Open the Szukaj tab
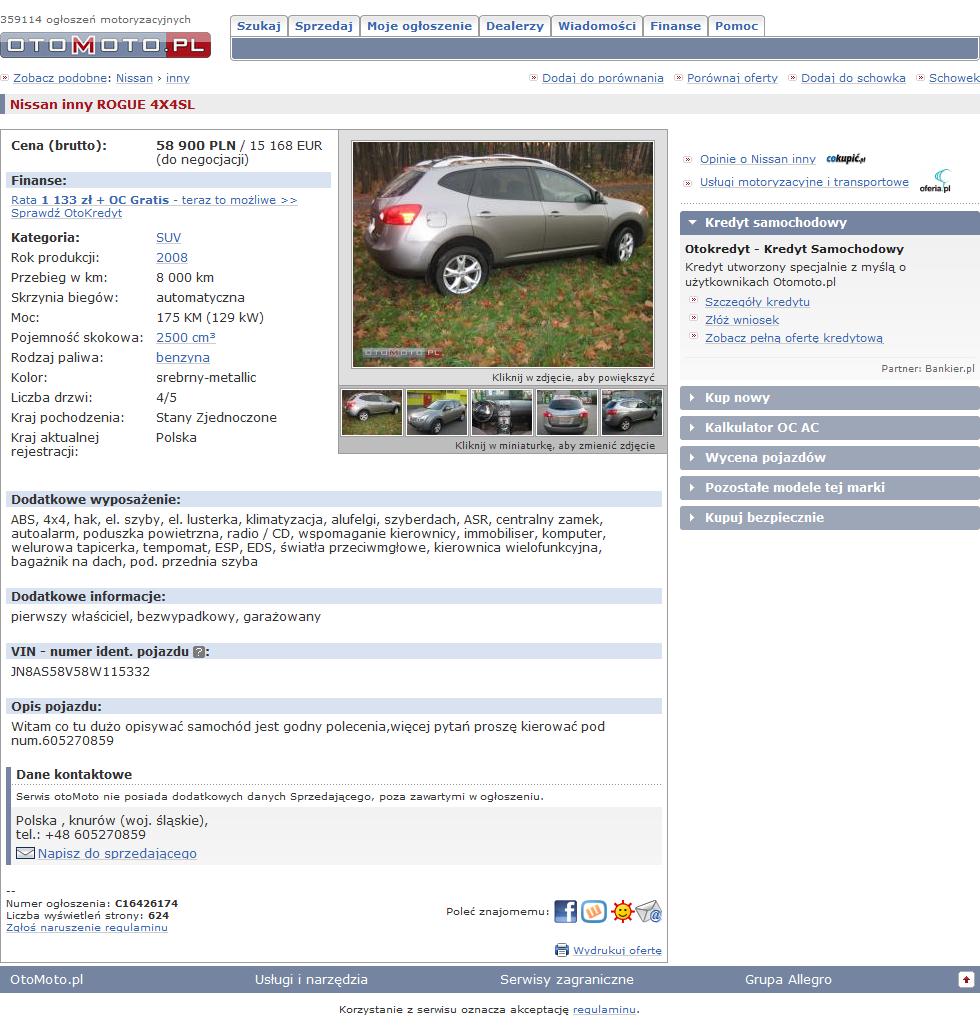The width and height of the screenshot is (980, 1035). (x=259, y=26)
